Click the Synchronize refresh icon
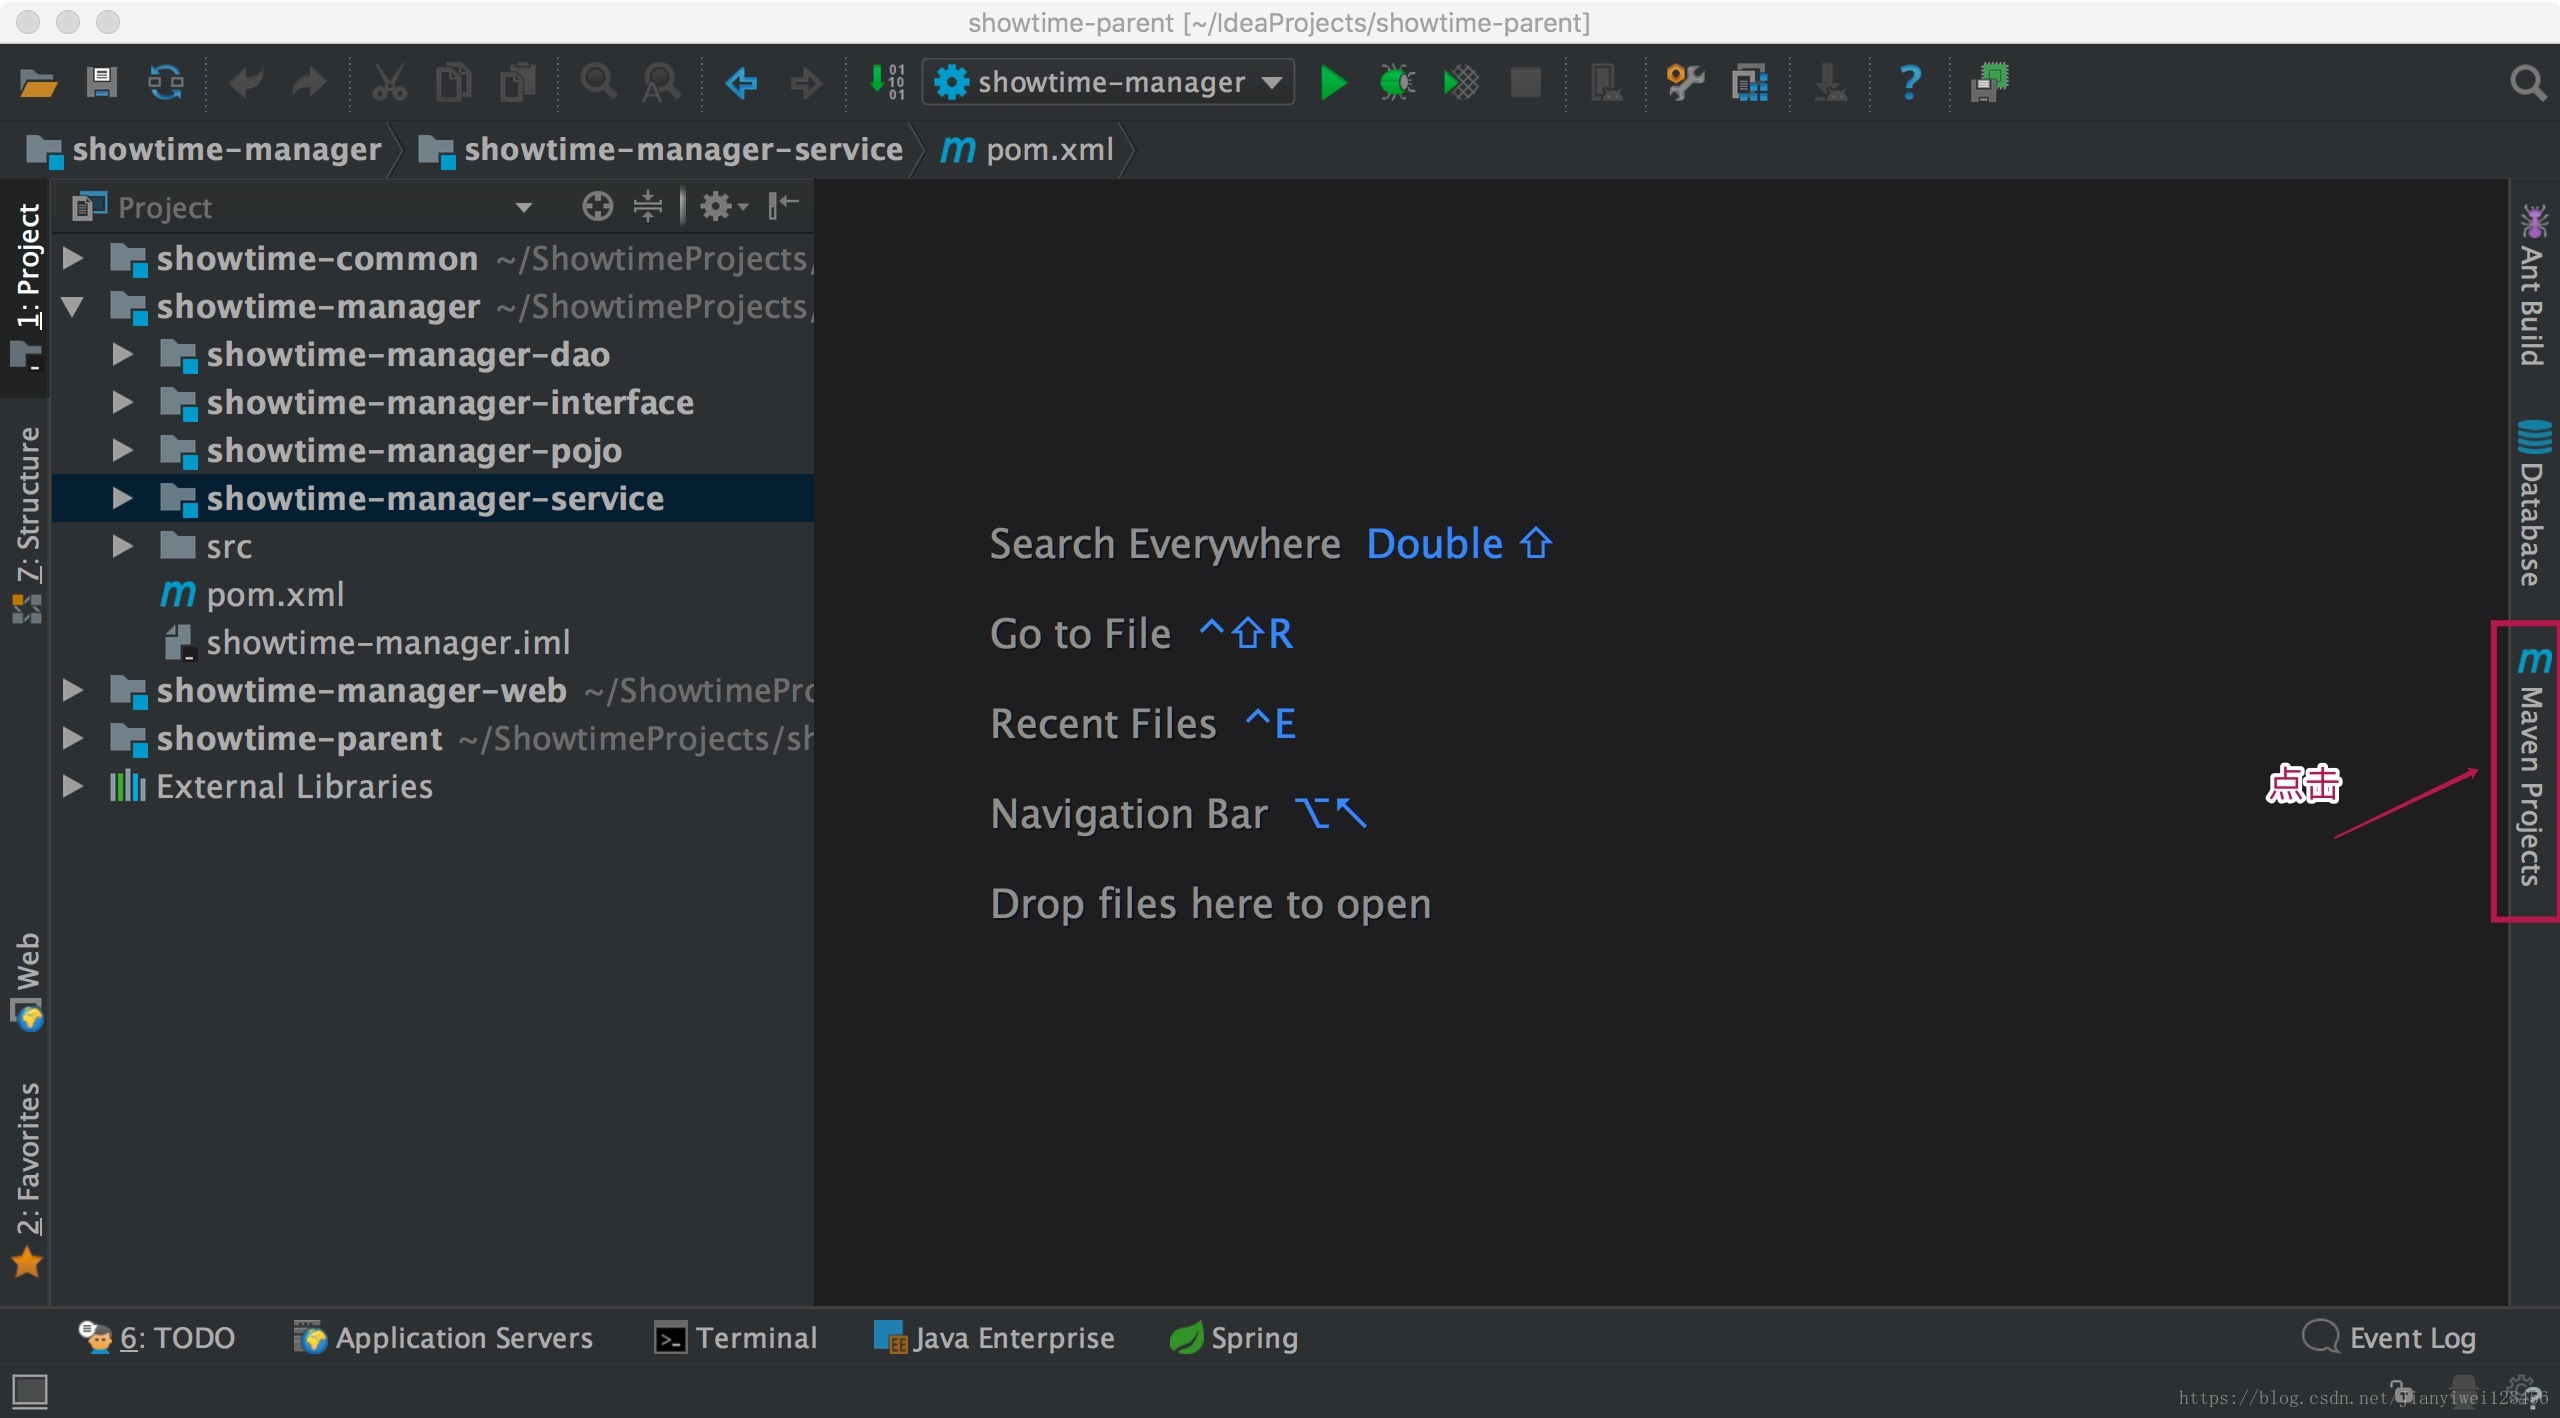The width and height of the screenshot is (2560, 1418). coord(166,82)
